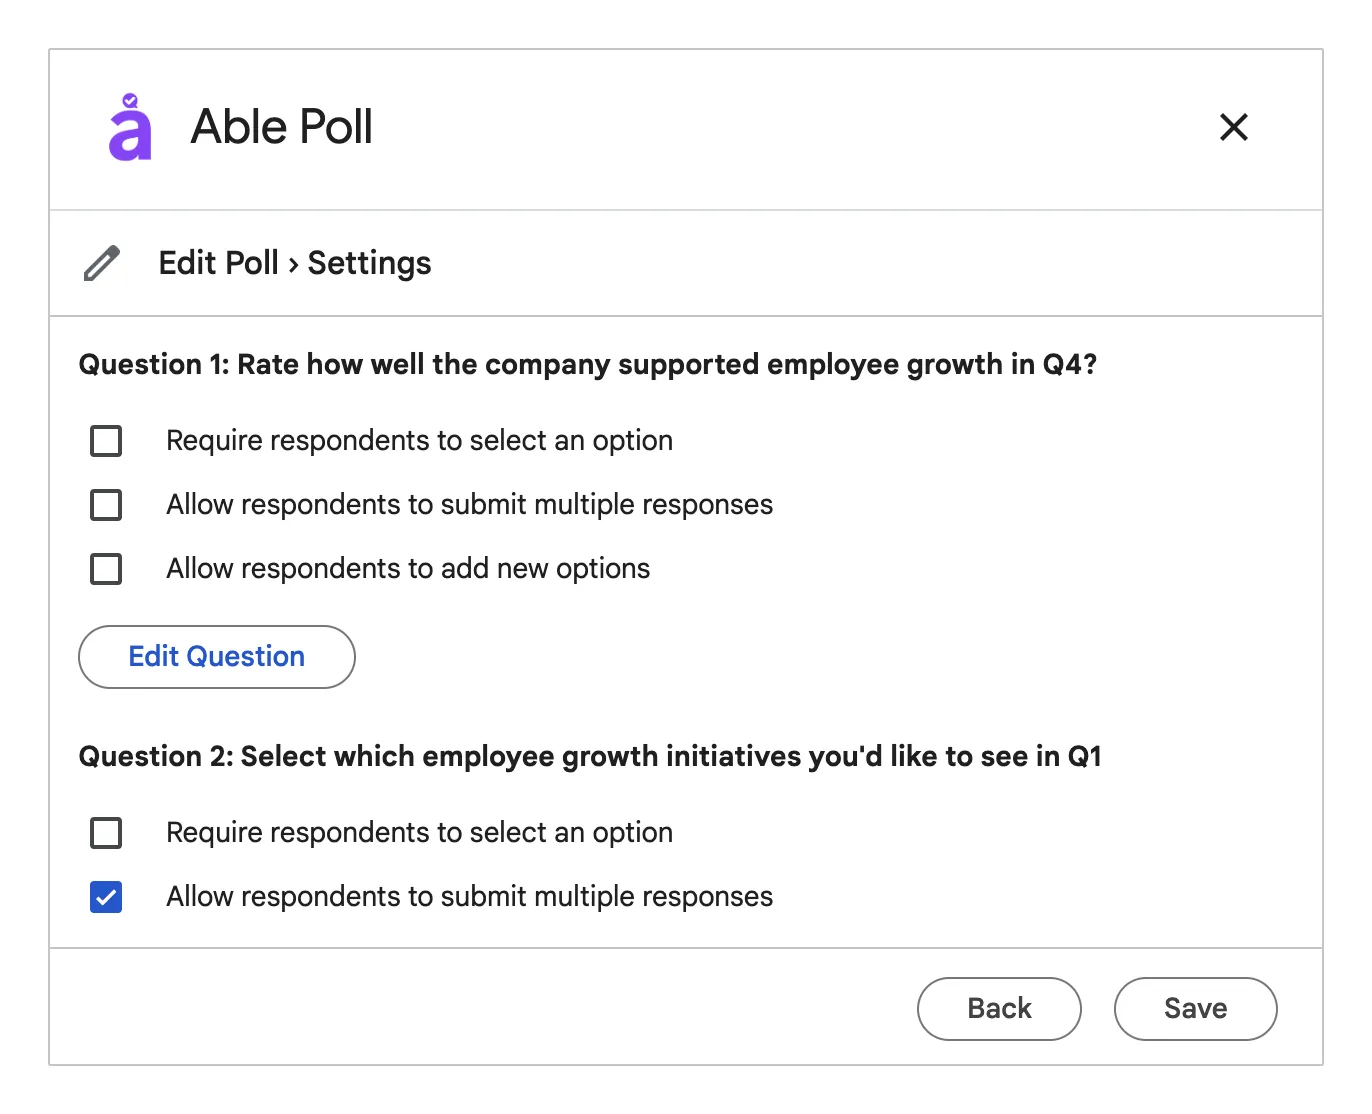The image size is (1372, 1114).
Task: Close the Able Poll dialog with the X
Action: [x=1233, y=127]
